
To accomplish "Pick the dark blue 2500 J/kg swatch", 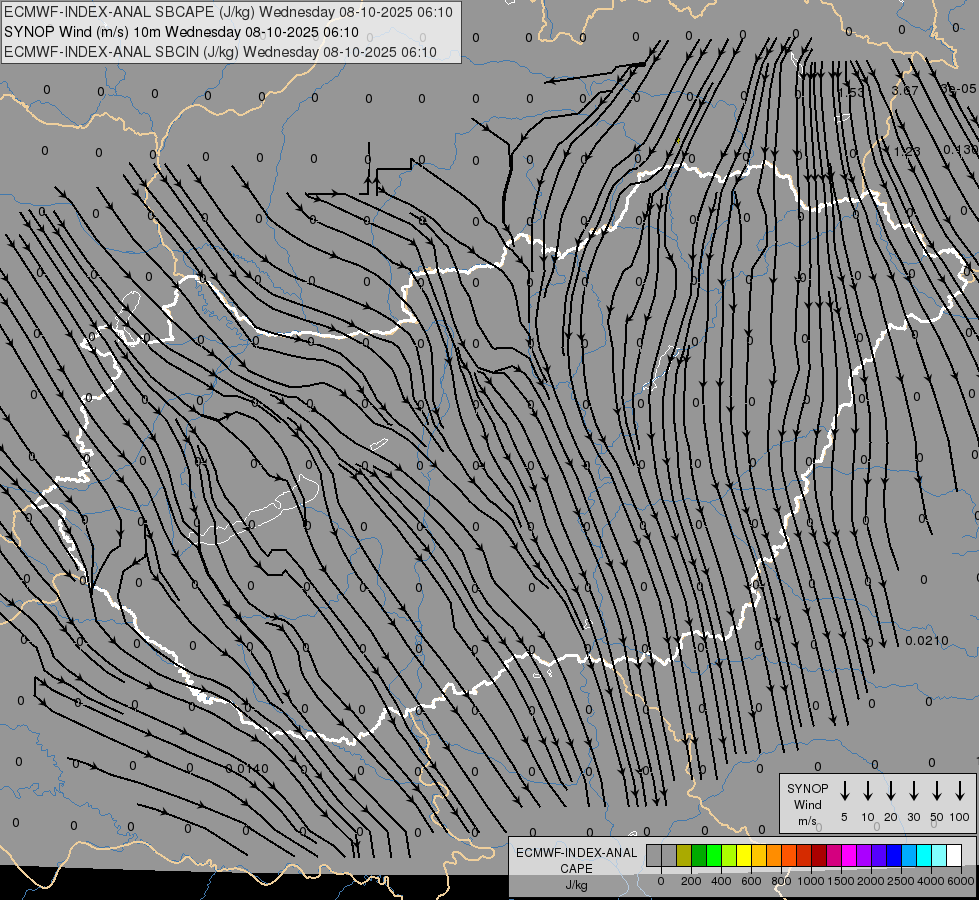I will (x=894, y=855).
